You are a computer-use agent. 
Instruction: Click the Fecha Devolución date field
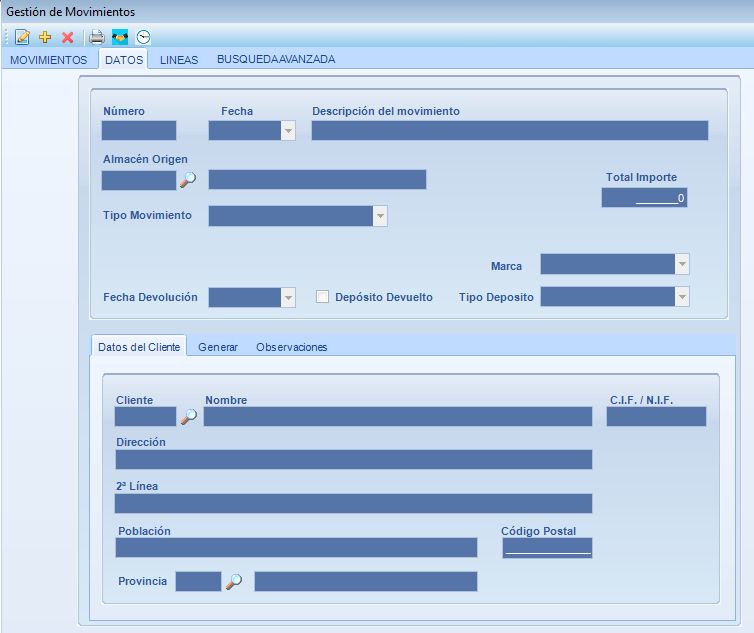245,297
